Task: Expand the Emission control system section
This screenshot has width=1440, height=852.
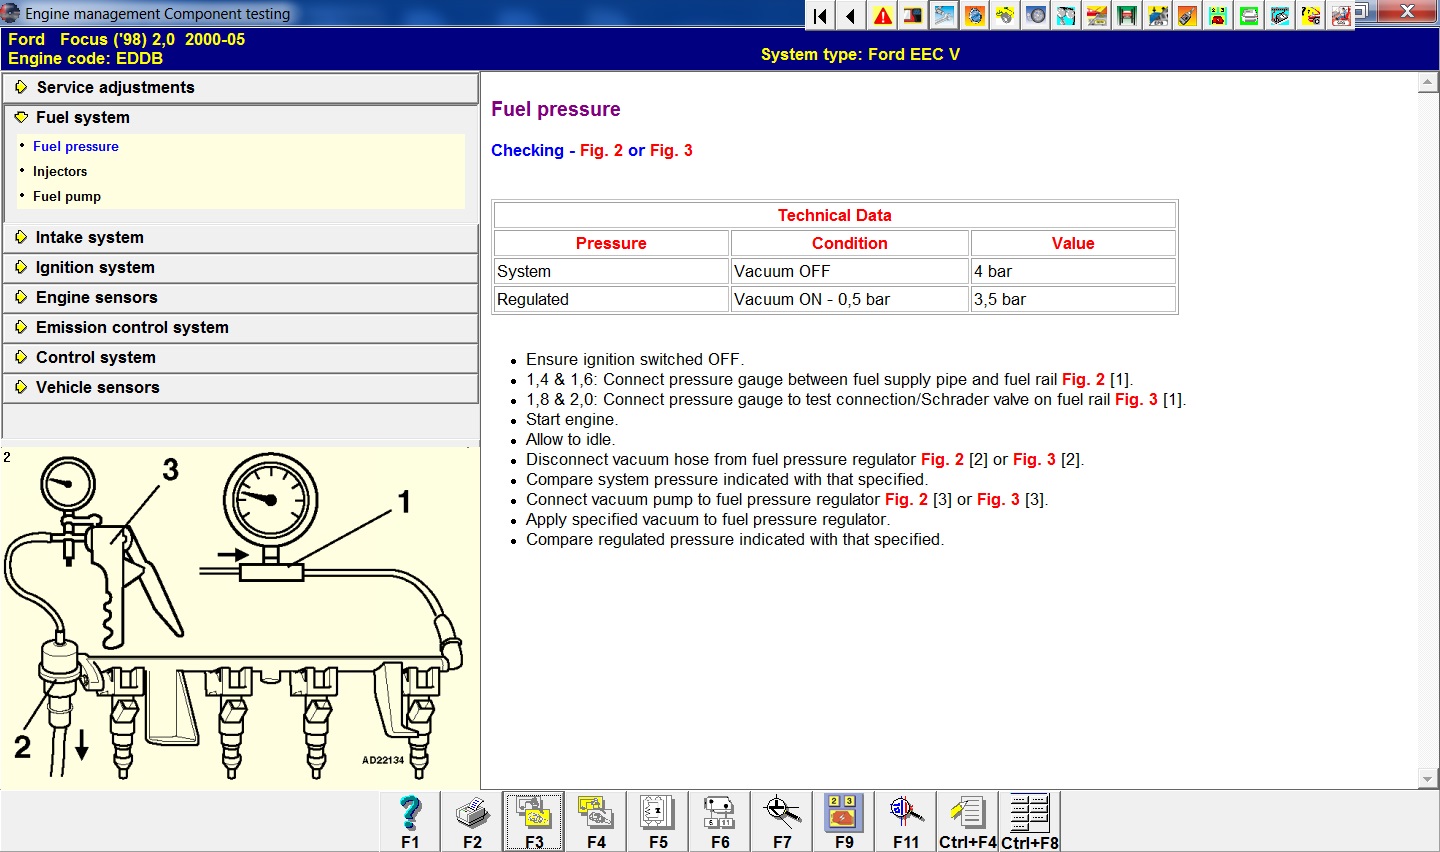Action: 132,327
